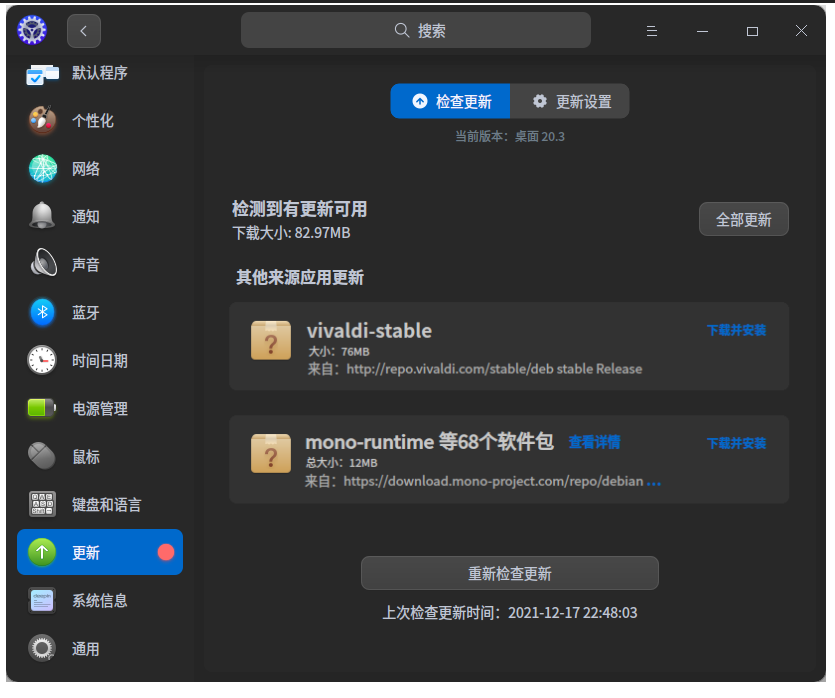The height and width of the screenshot is (698, 835).
Task: Click the 蓝牙 Bluetooth icon
Action: point(43,312)
